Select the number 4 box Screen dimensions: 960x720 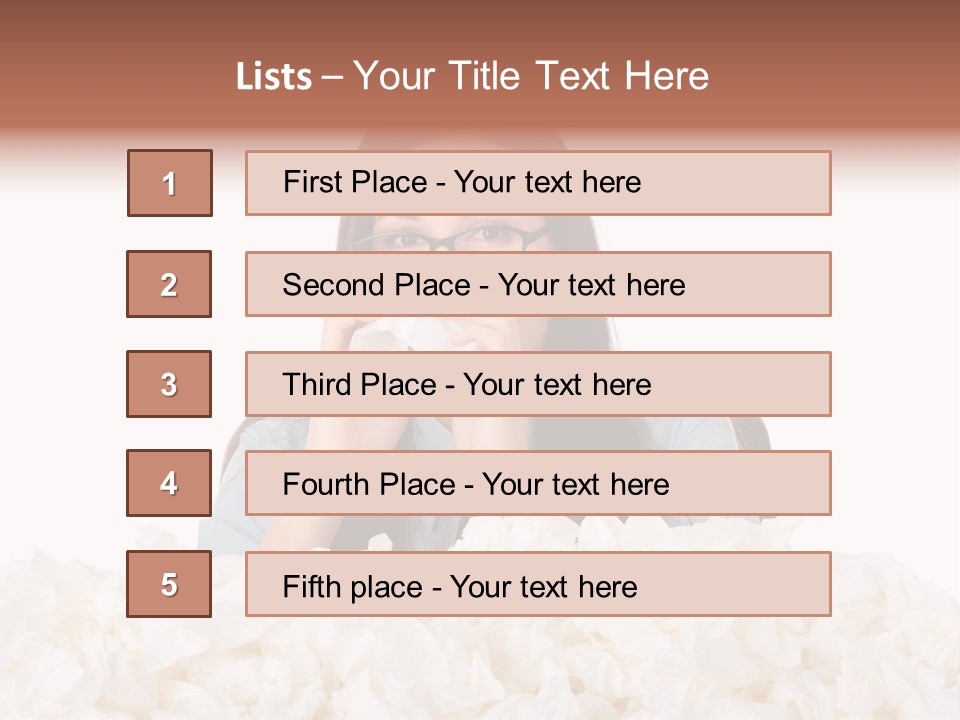pos(169,483)
